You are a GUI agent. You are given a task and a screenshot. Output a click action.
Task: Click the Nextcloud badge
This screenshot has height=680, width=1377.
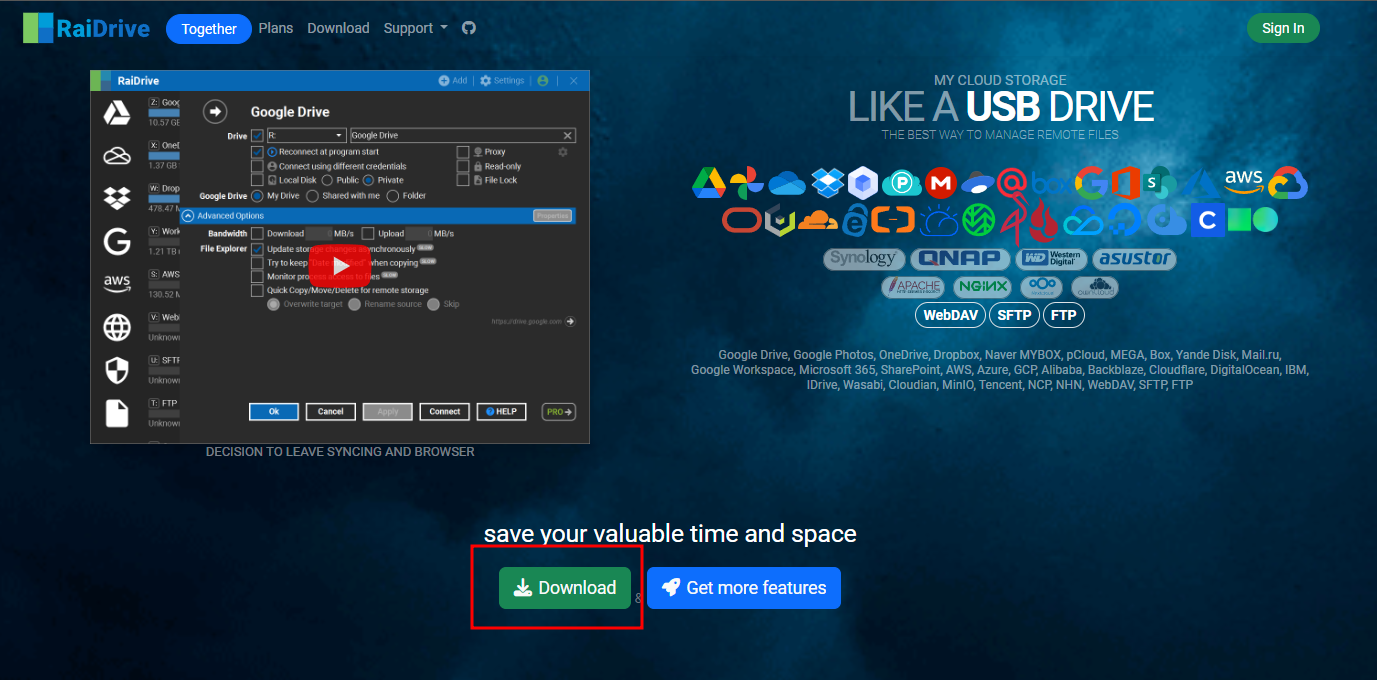point(1042,287)
